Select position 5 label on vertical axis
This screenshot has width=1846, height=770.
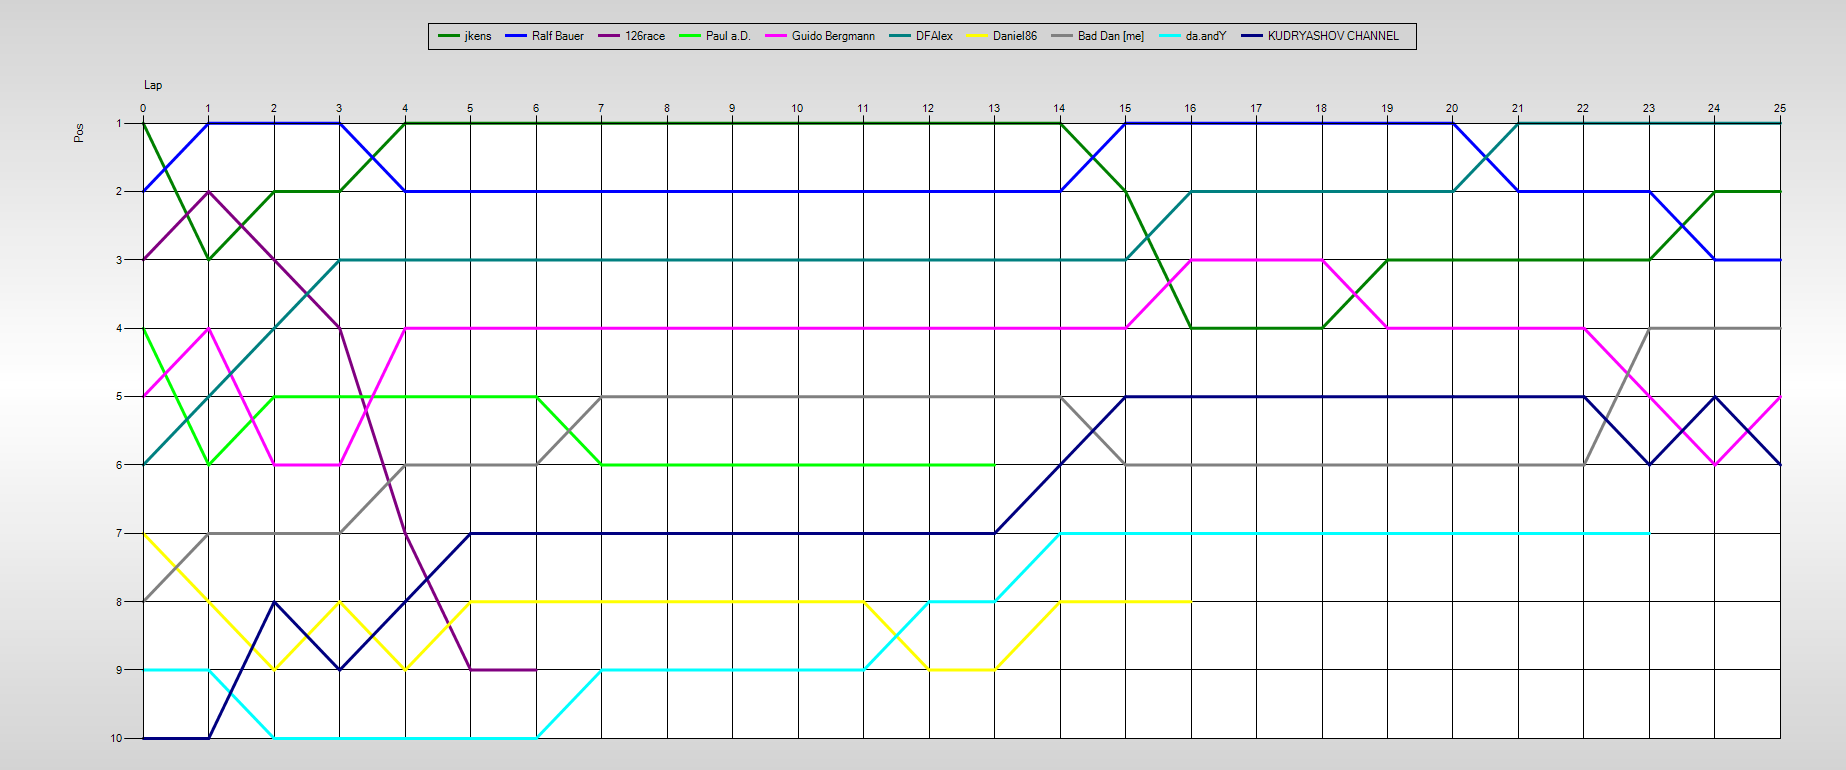pyautogui.click(x=119, y=396)
